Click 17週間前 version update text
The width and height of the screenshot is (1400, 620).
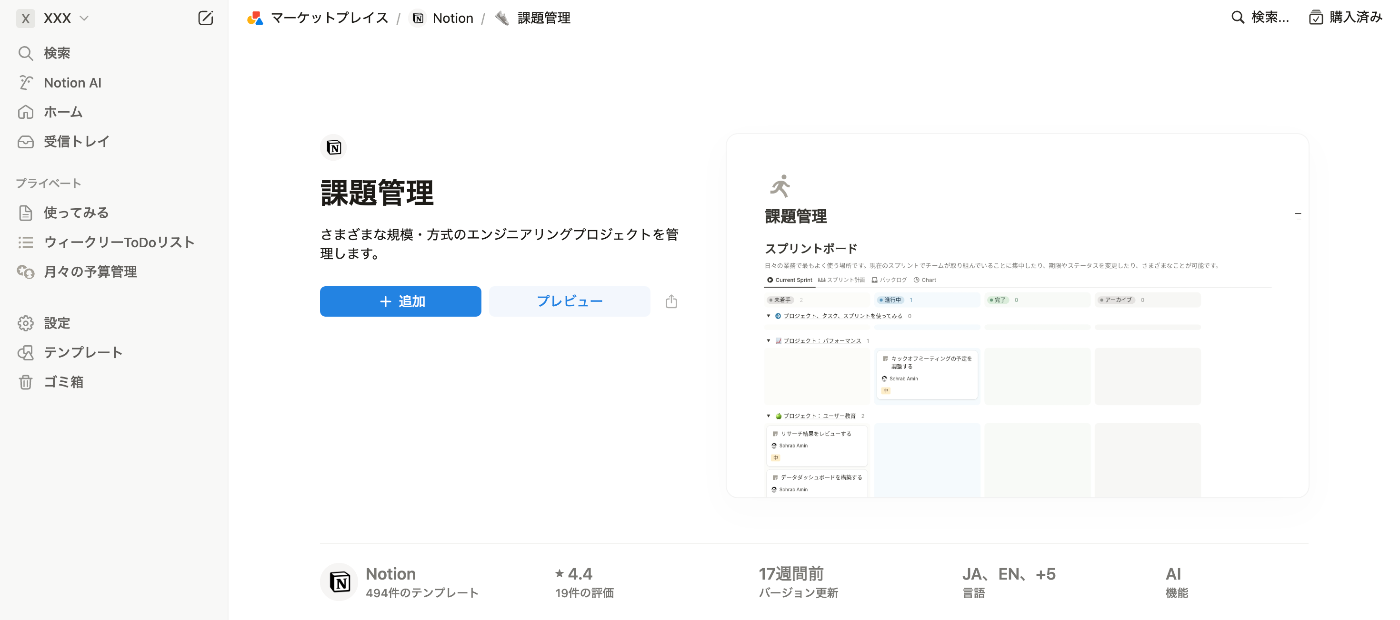pyautogui.click(x=791, y=574)
